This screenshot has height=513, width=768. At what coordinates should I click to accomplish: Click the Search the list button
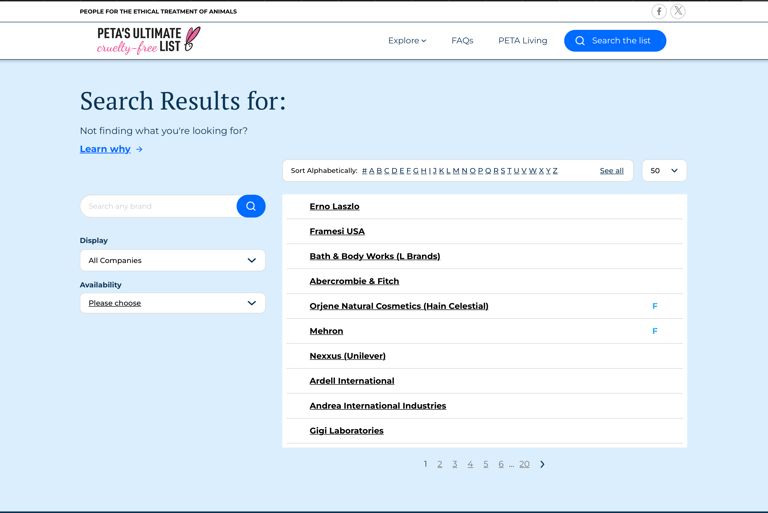tap(615, 41)
